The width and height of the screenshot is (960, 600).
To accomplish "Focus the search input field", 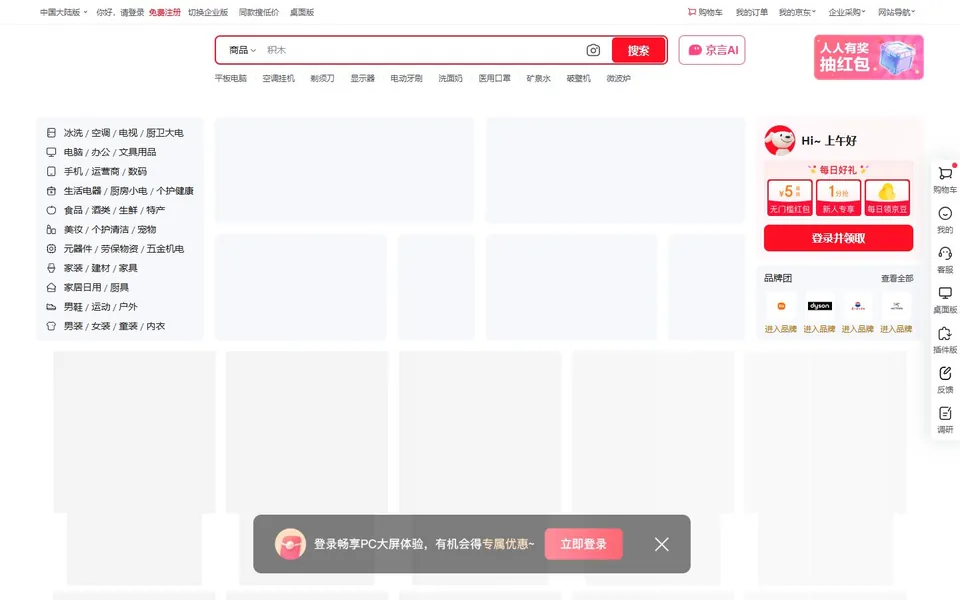I will click(422, 50).
